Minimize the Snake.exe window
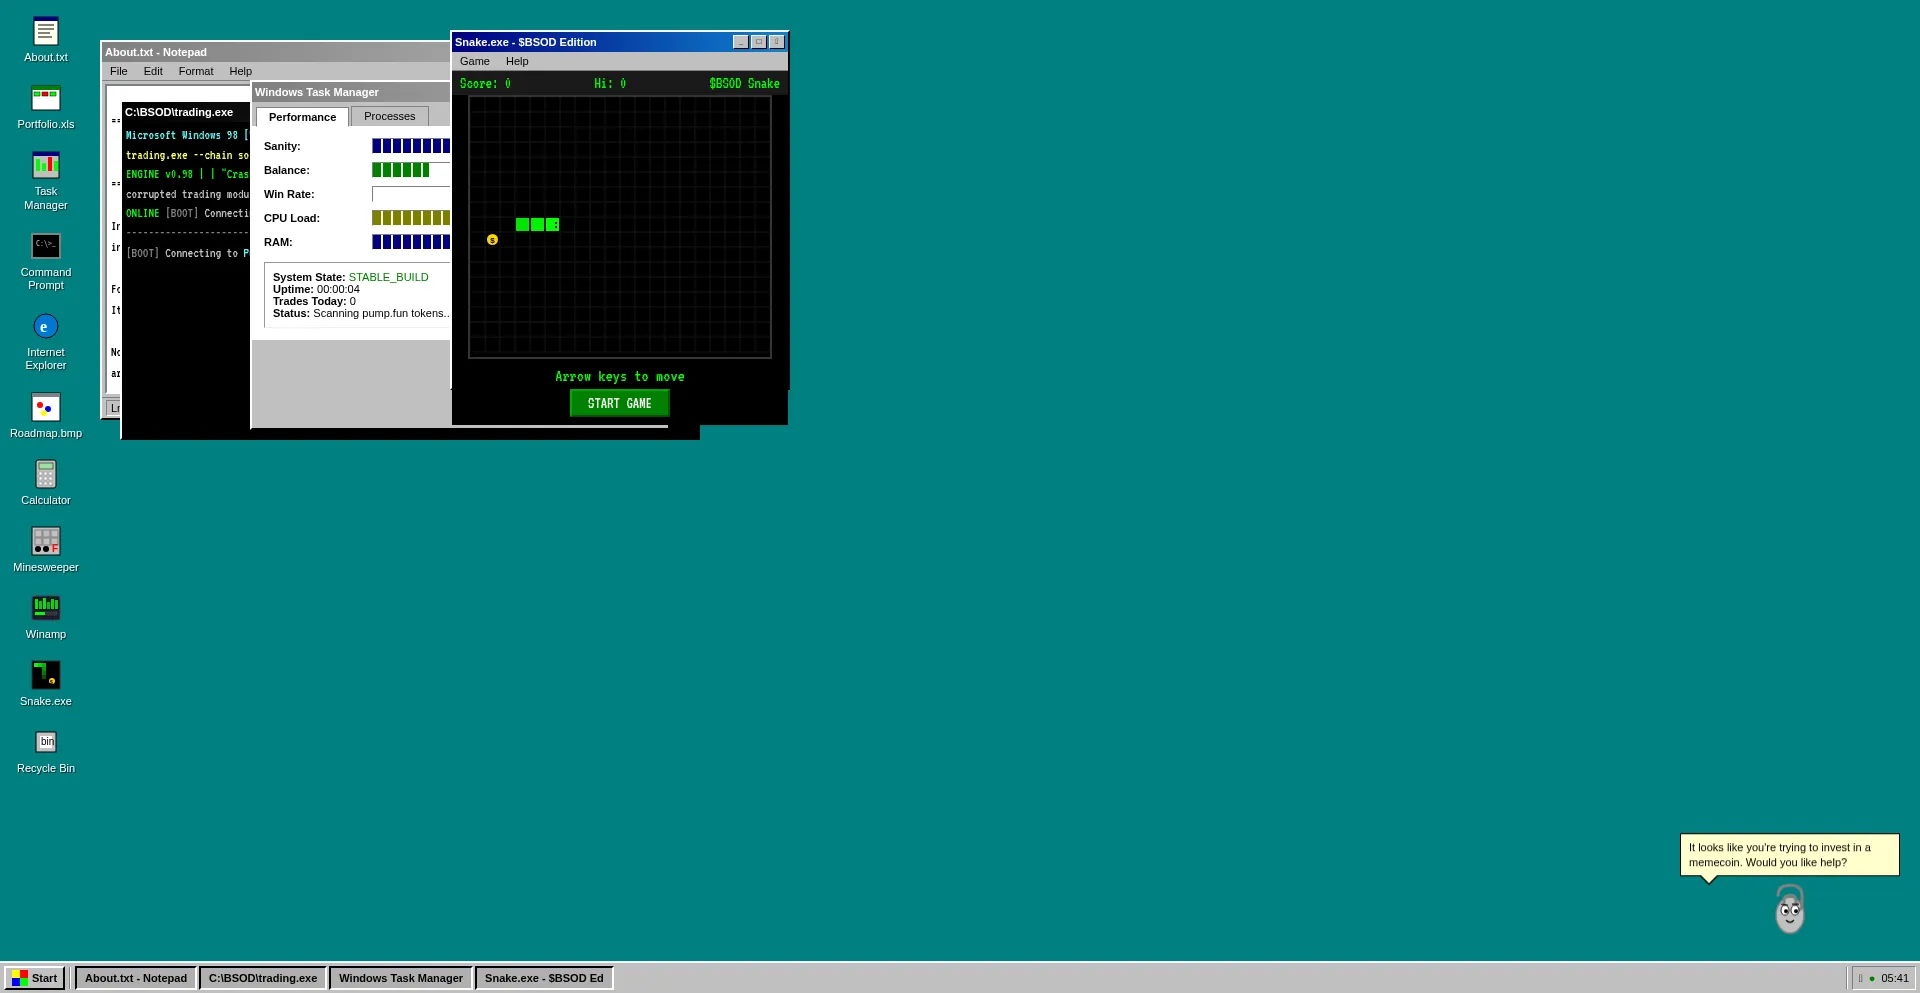 pos(741,42)
